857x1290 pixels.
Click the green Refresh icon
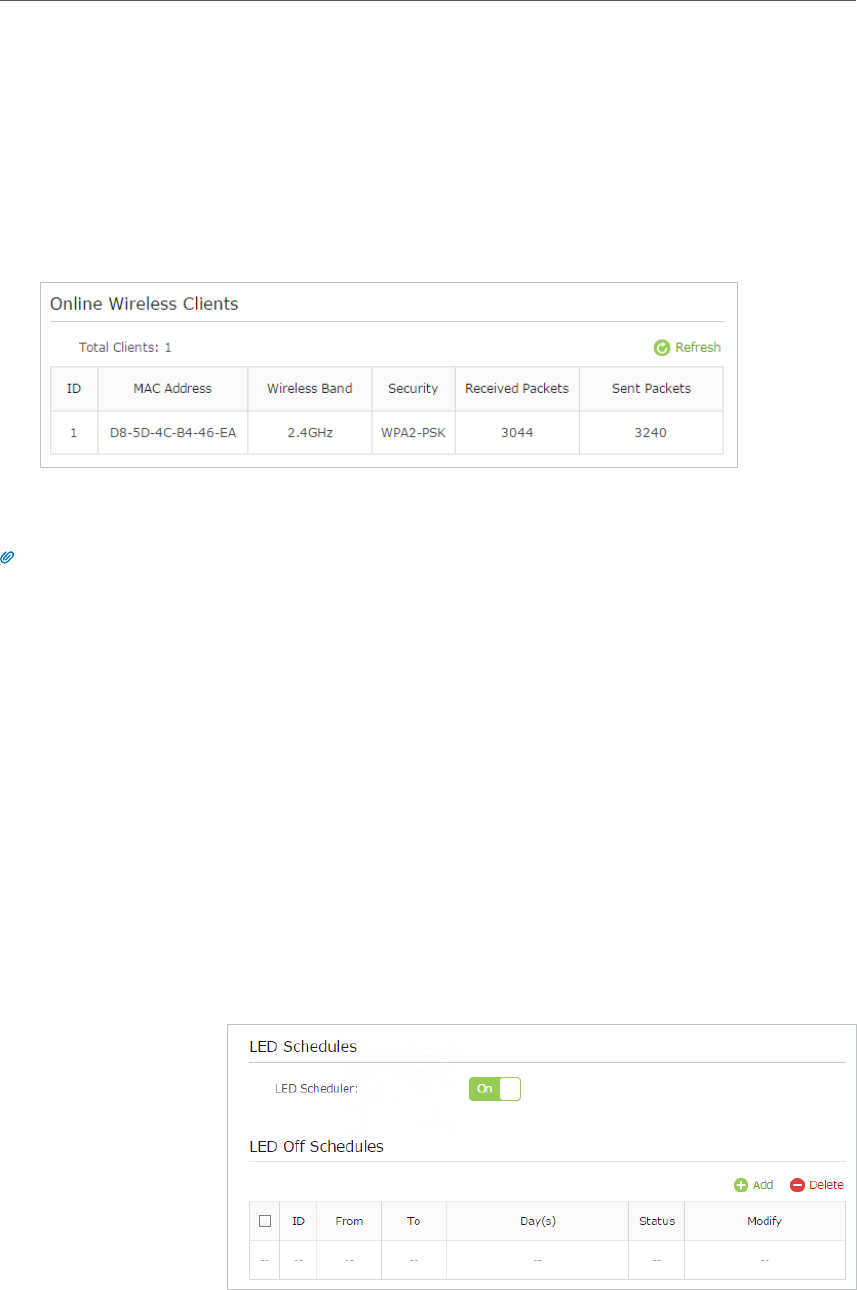(x=661, y=348)
